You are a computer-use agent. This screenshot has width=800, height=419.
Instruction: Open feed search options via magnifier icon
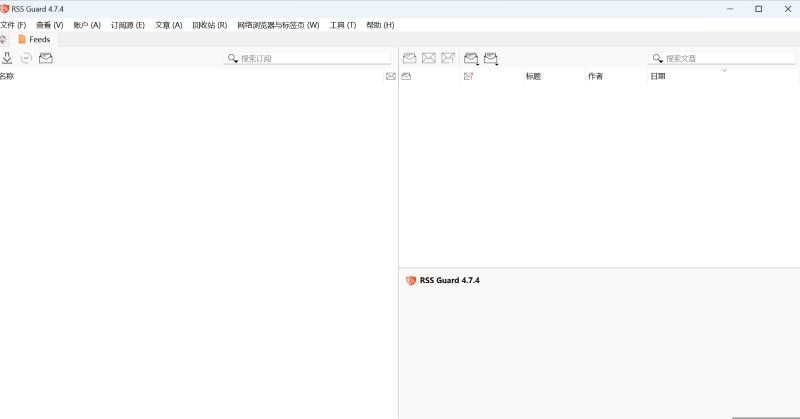[x=233, y=59]
